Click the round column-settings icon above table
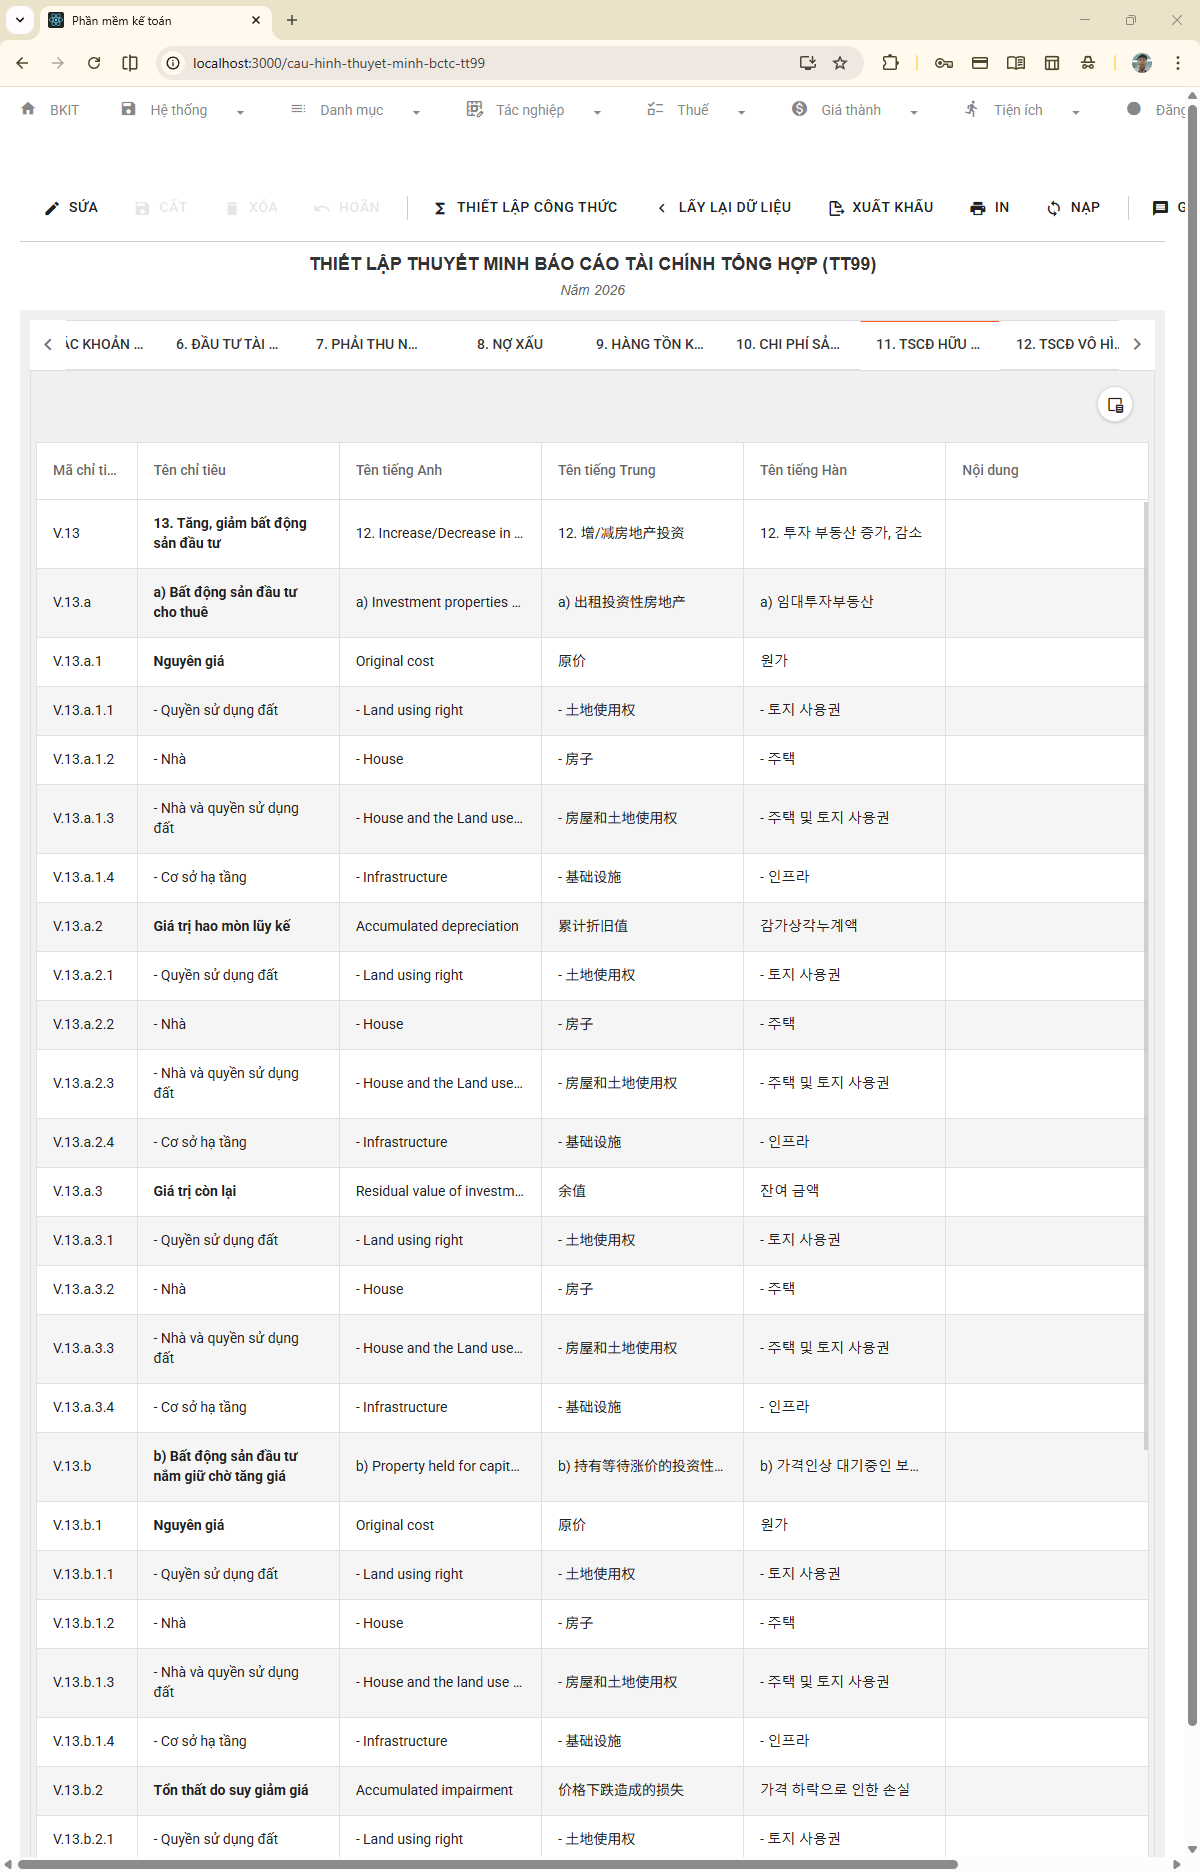1200x1872 pixels. point(1115,405)
